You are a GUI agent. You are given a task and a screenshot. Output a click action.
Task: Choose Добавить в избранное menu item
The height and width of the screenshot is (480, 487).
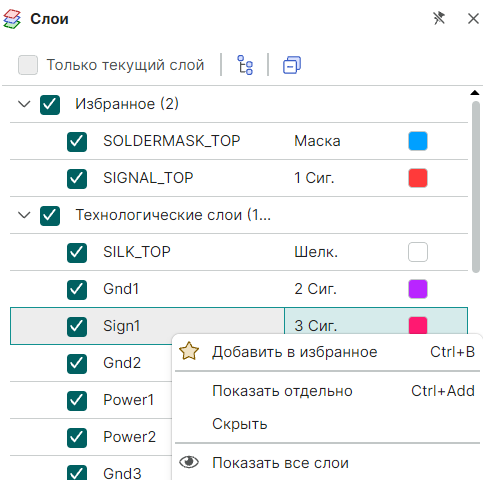point(327,352)
